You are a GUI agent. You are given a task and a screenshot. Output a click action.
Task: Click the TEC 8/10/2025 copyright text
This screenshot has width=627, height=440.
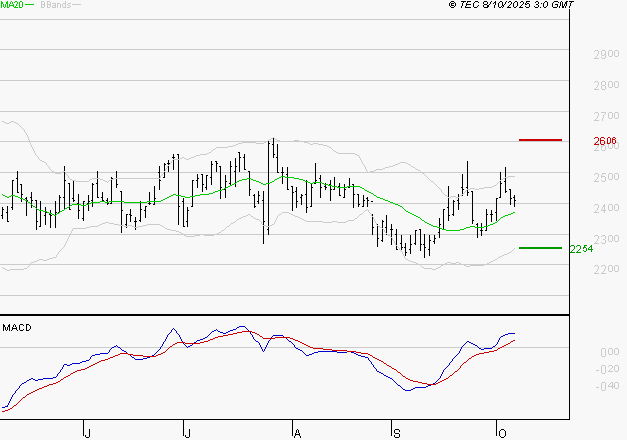(x=511, y=5)
